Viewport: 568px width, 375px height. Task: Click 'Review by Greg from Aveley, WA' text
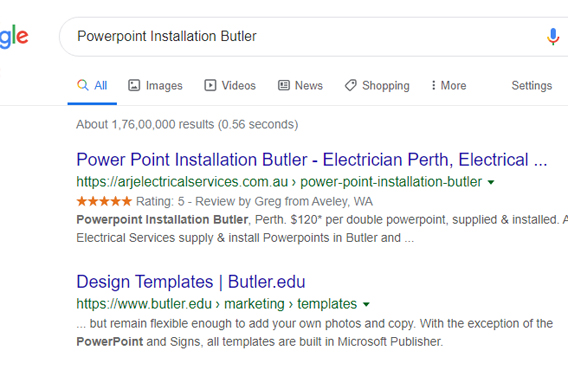point(284,201)
